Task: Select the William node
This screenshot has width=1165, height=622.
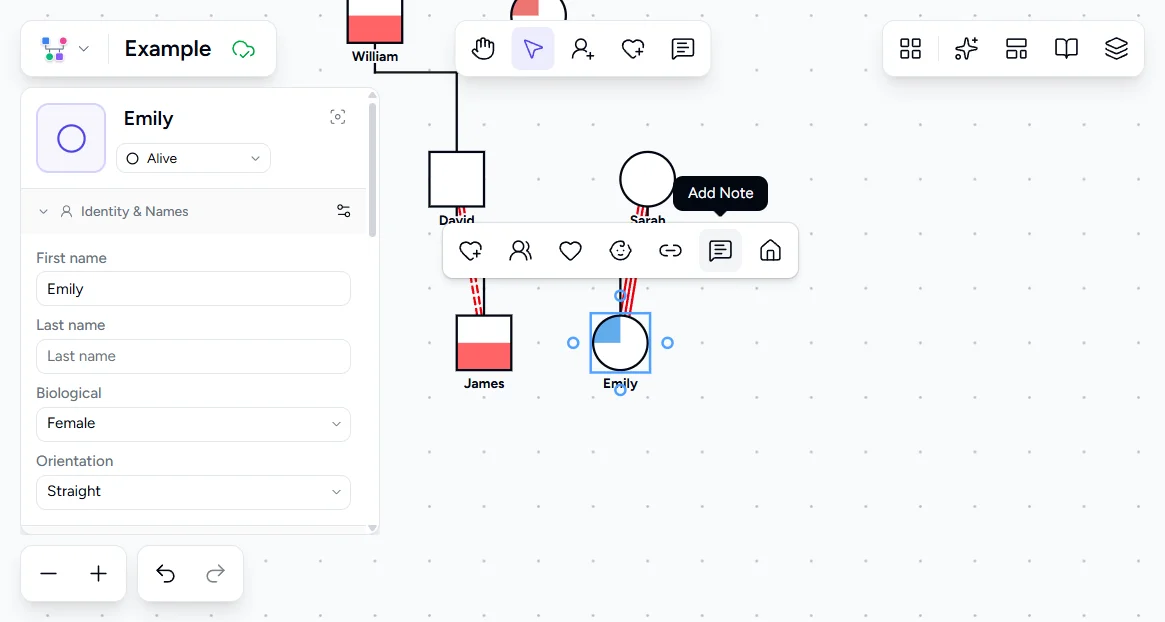Action: tap(375, 21)
